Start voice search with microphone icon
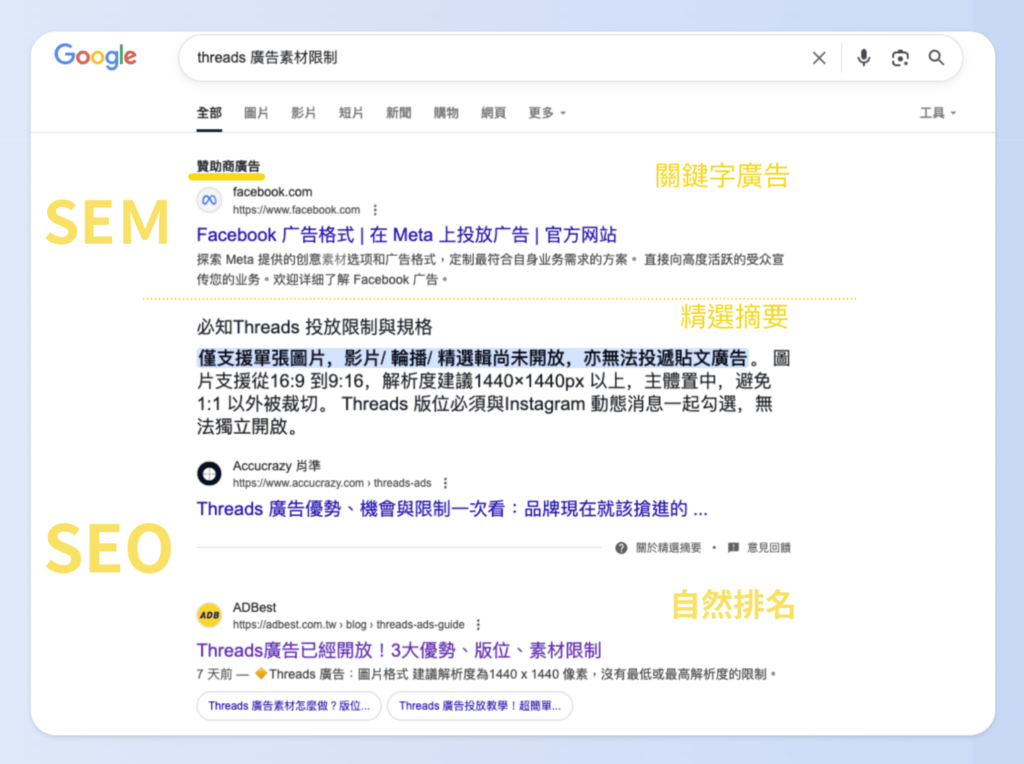Image resolution: width=1024 pixels, height=764 pixels. [864, 58]
